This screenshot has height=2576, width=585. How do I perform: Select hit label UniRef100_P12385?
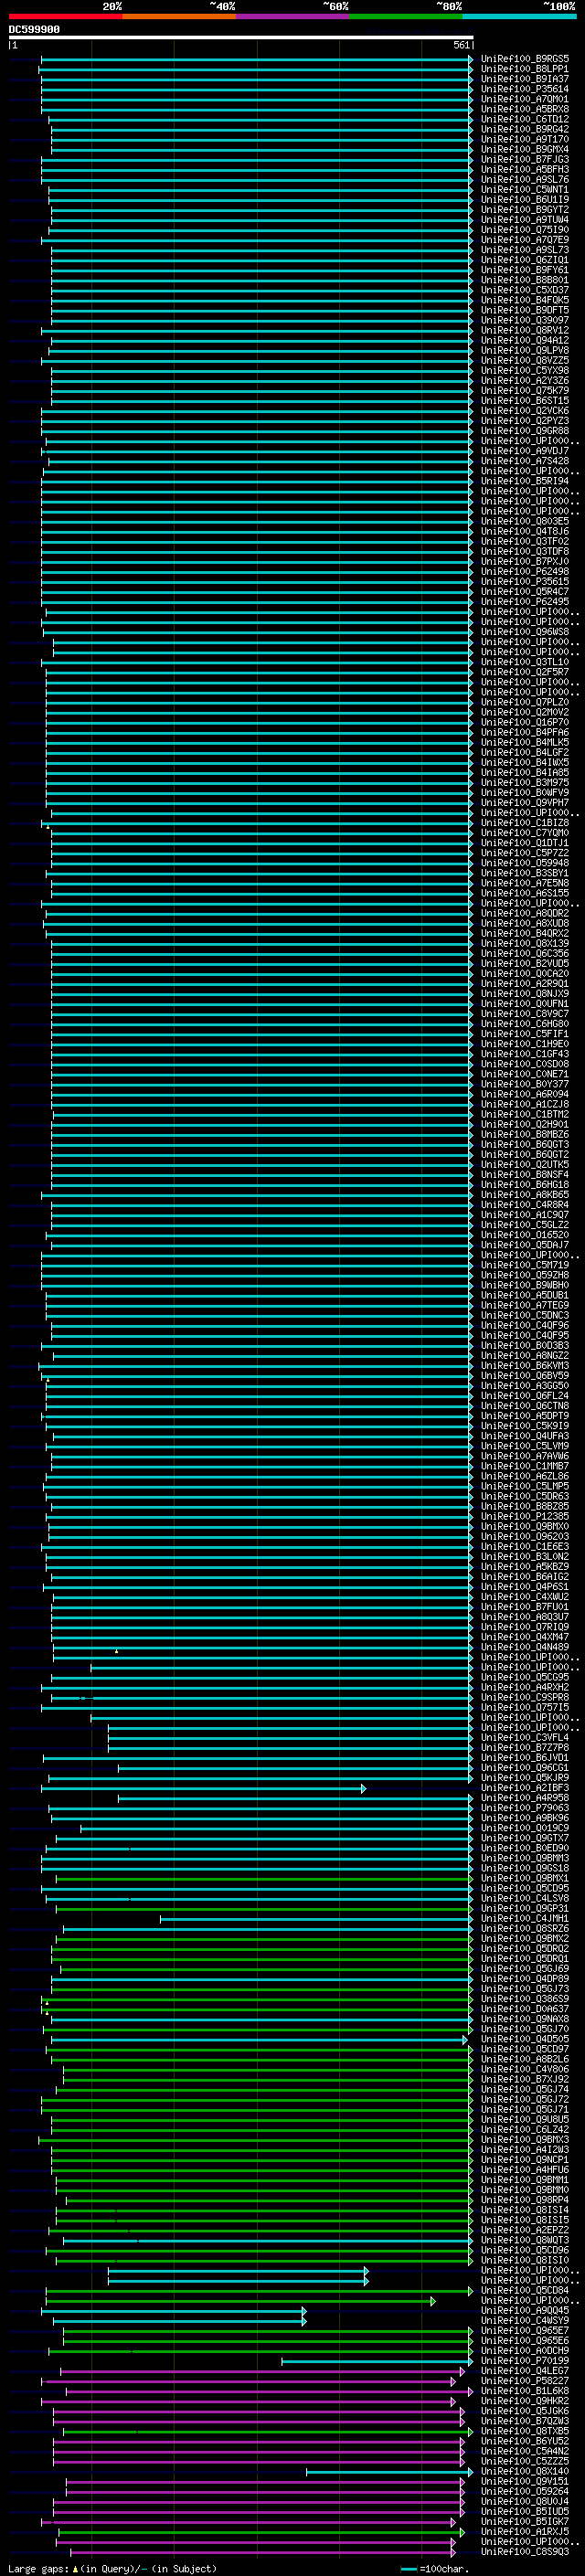click(x=524, y=1516)
